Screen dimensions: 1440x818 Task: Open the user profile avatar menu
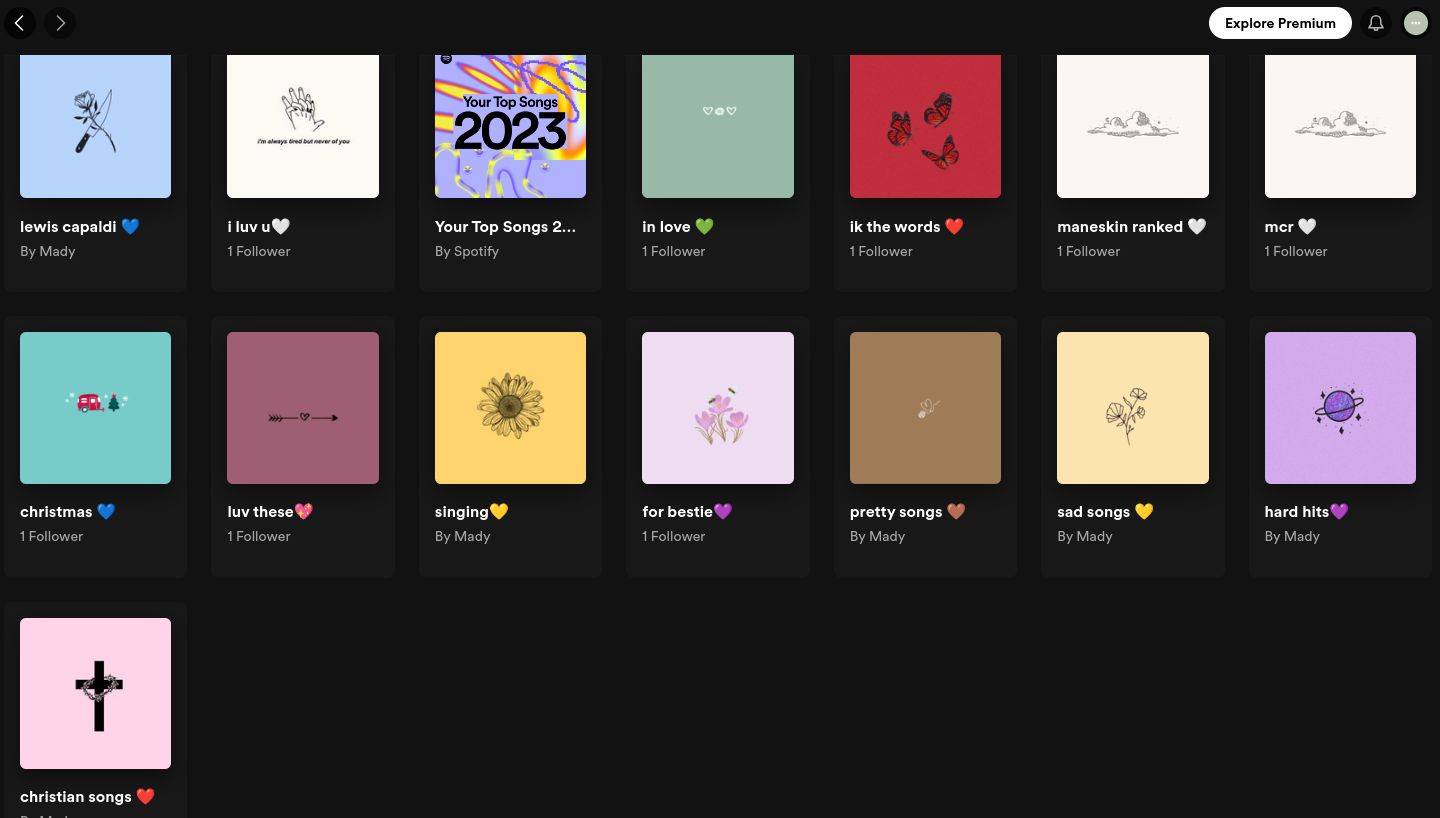tap(1416, 23)
